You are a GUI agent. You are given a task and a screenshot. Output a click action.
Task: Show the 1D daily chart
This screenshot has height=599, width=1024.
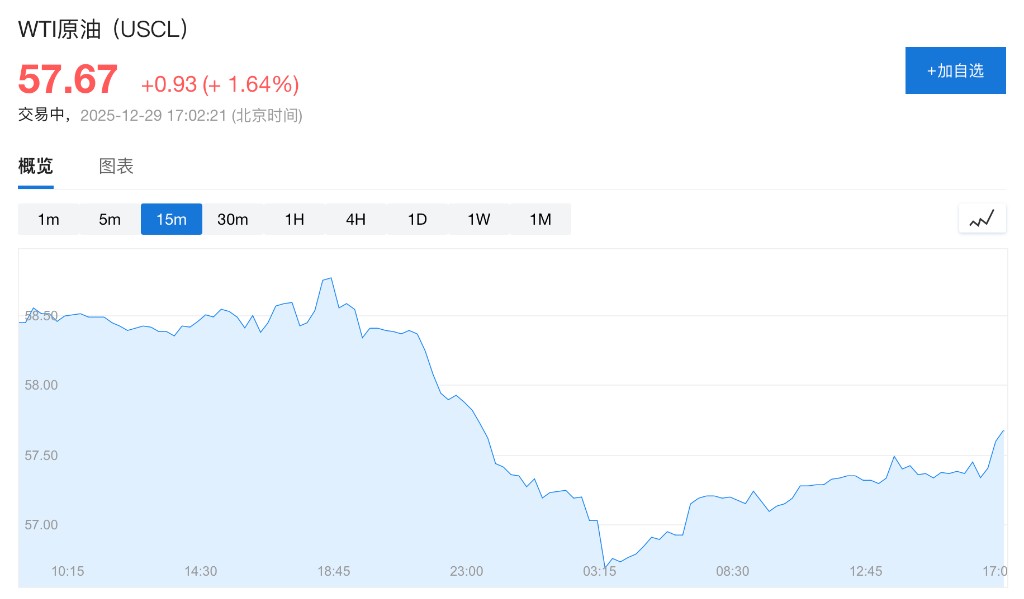coord(417,219)
